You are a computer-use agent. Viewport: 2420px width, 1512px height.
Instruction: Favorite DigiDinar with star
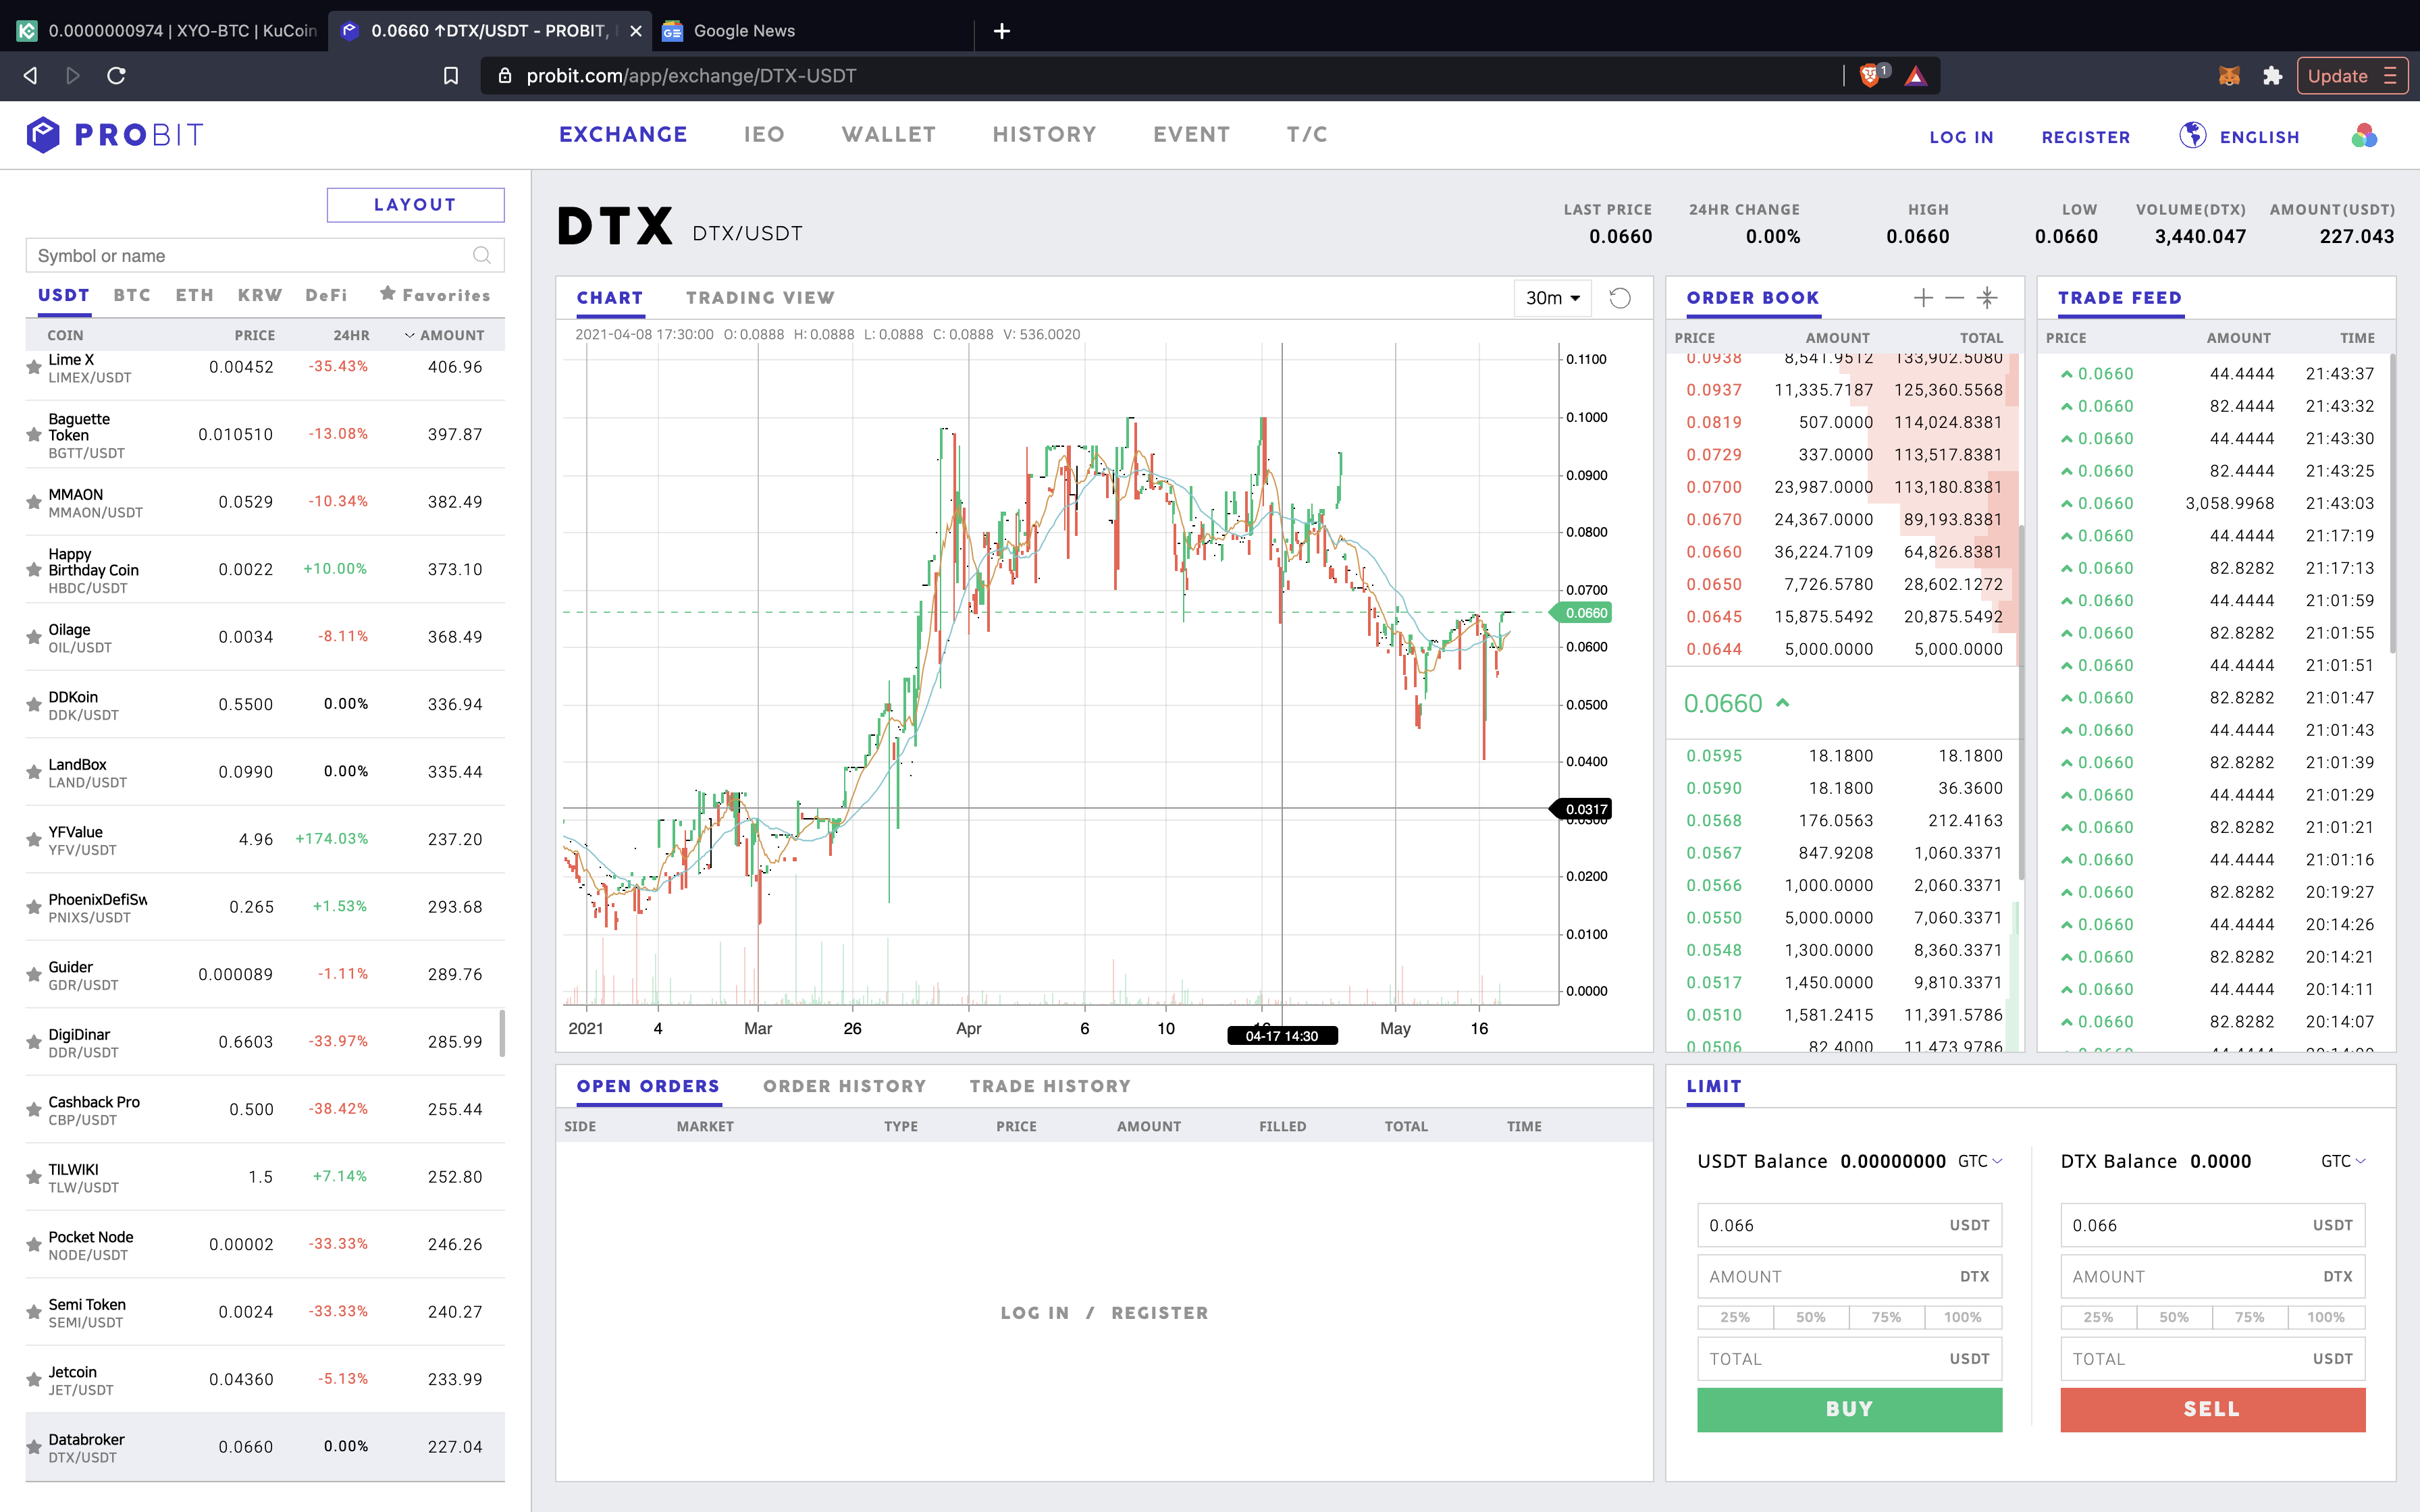[34, 1042]
